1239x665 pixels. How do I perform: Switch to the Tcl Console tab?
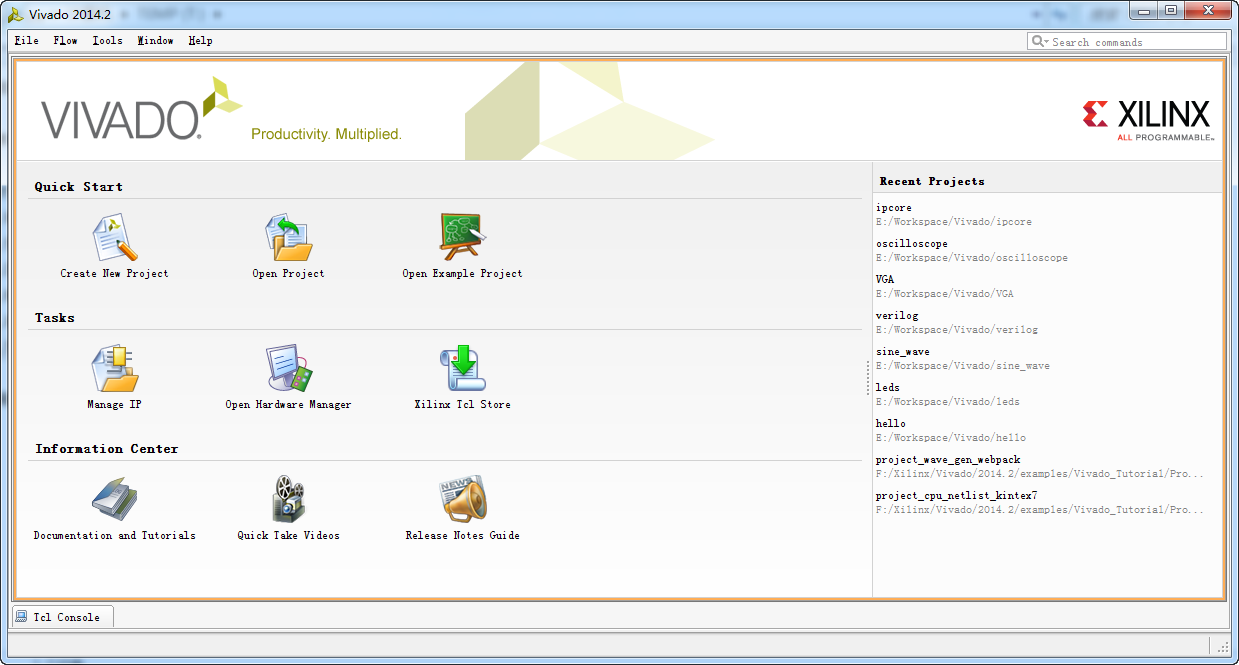coord(62,617)
